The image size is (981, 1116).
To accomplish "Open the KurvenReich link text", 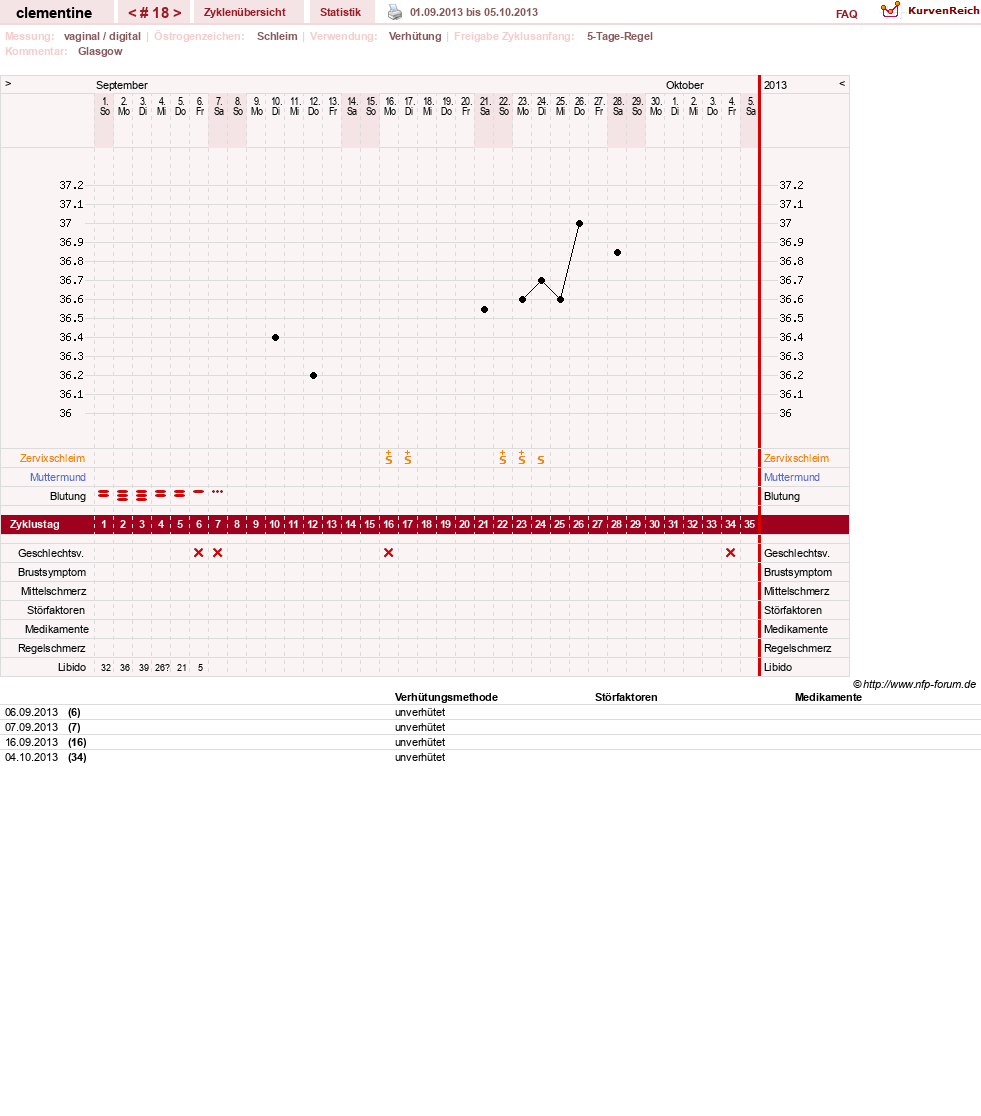I will 943,11.
